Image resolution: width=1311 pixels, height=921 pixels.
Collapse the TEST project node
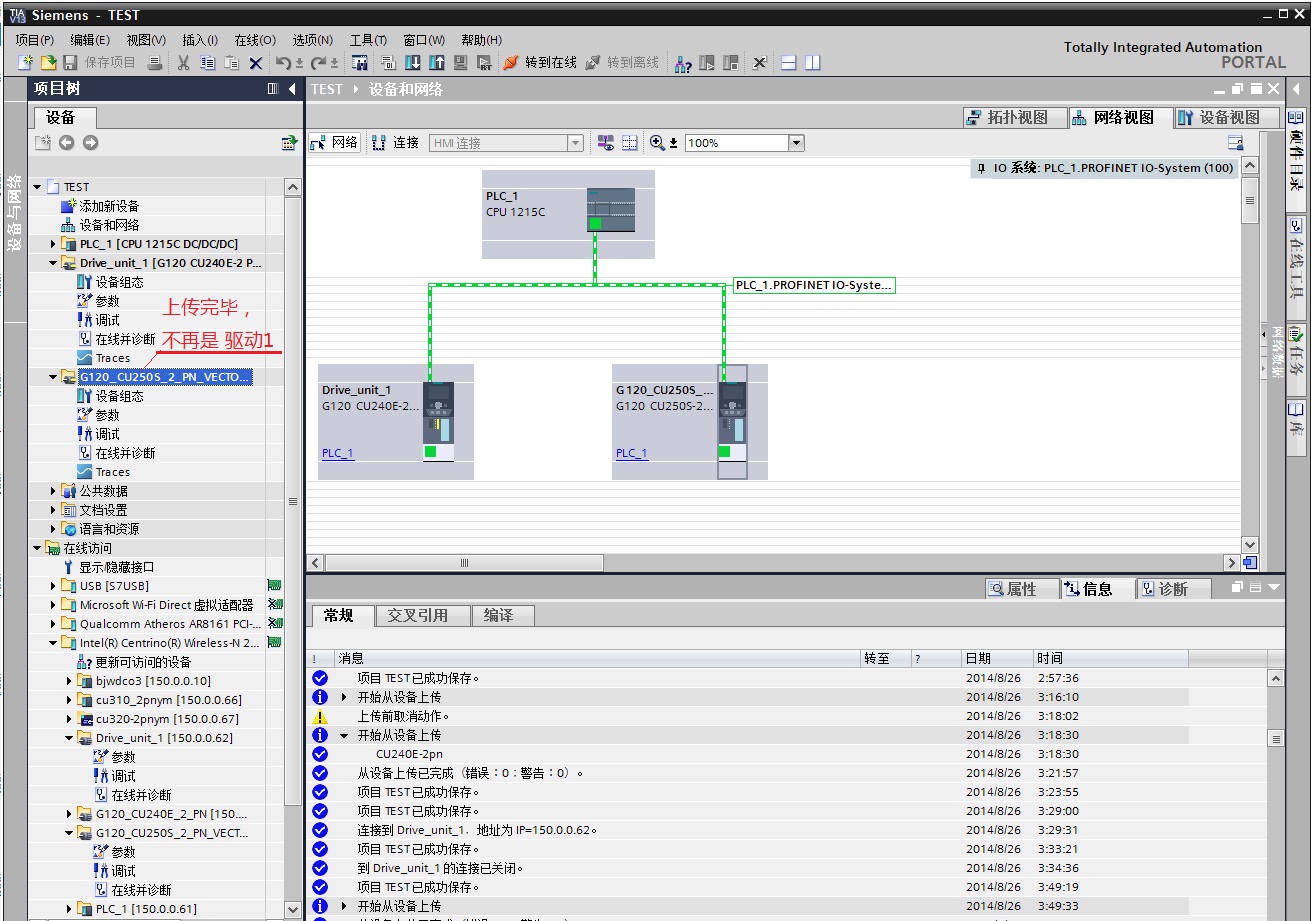pyautogui.click(x=38, y=187)
